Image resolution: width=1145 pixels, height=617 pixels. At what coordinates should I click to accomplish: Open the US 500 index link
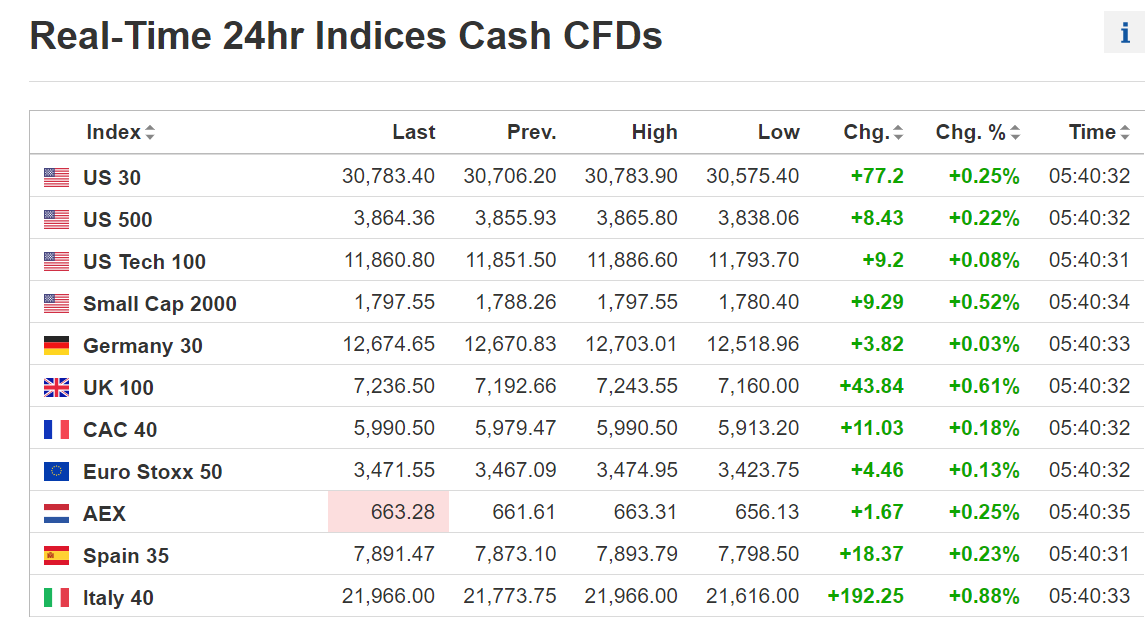pos(118,220)
